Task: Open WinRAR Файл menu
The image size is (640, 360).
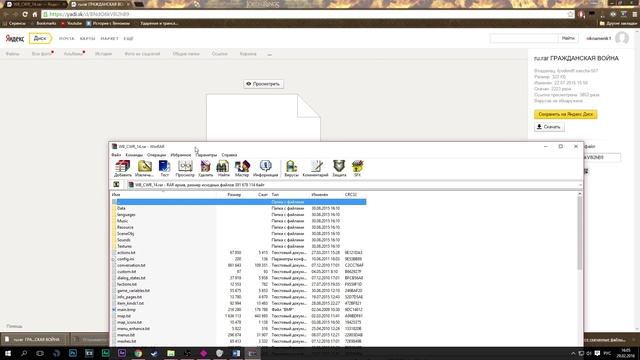Action: [116, 155]
